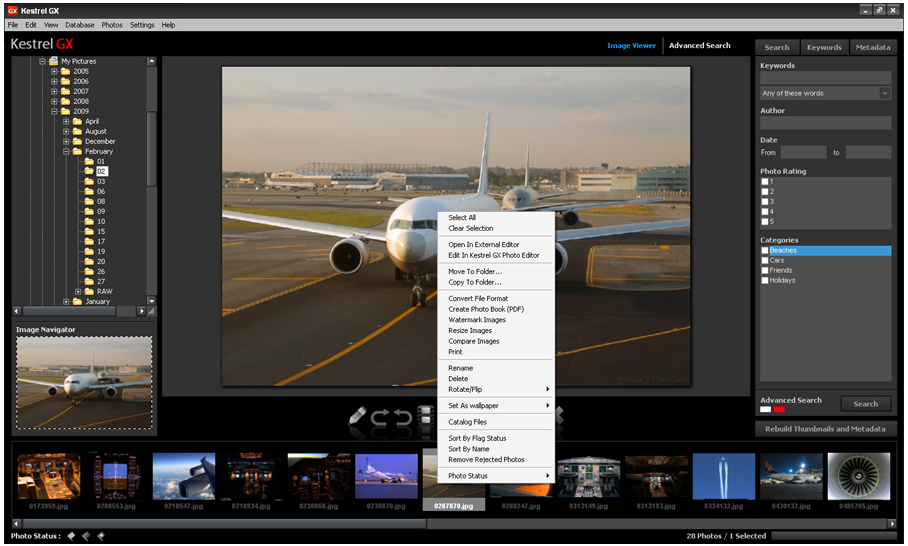Image resolution: width=908 pixels, height=546 pixels.
Task: Click the thumbnail strip horizontal scrollbar
Action: (x=224, y=523)
